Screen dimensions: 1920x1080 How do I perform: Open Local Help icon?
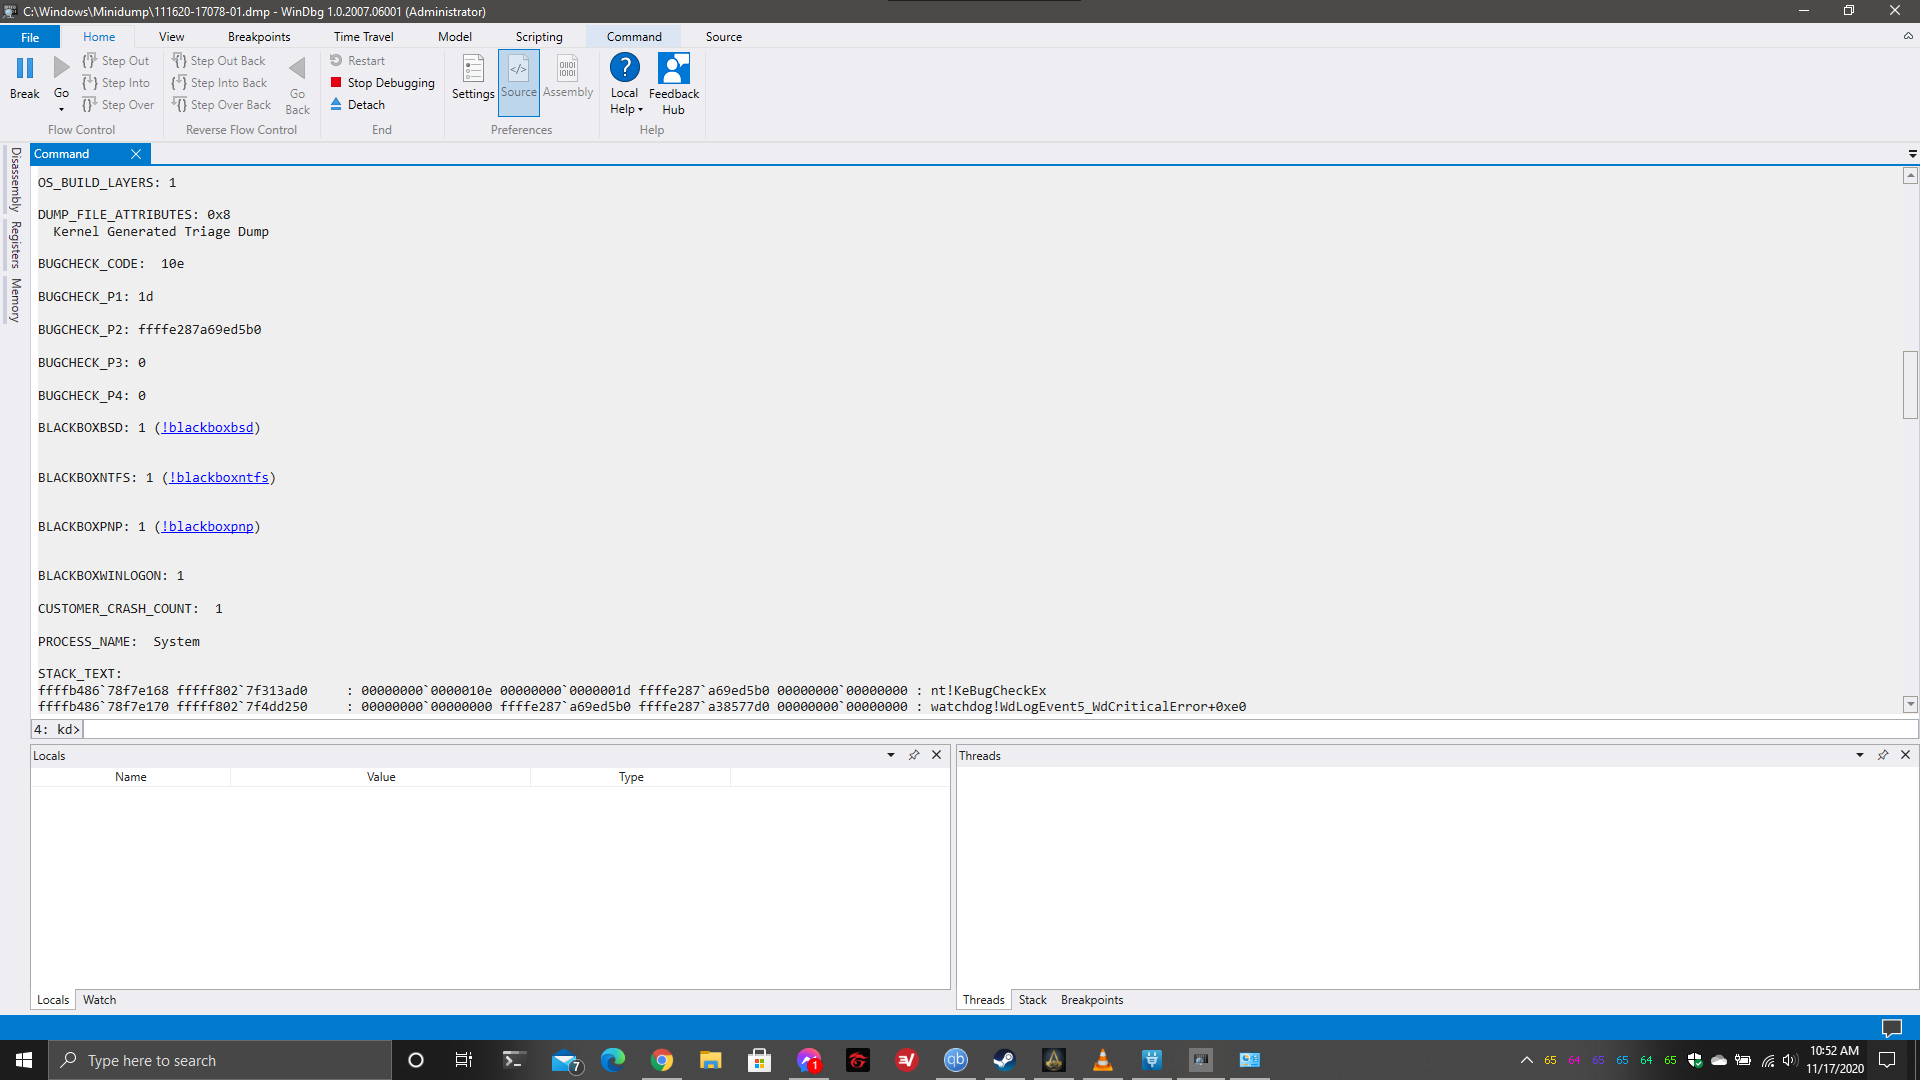625,68
